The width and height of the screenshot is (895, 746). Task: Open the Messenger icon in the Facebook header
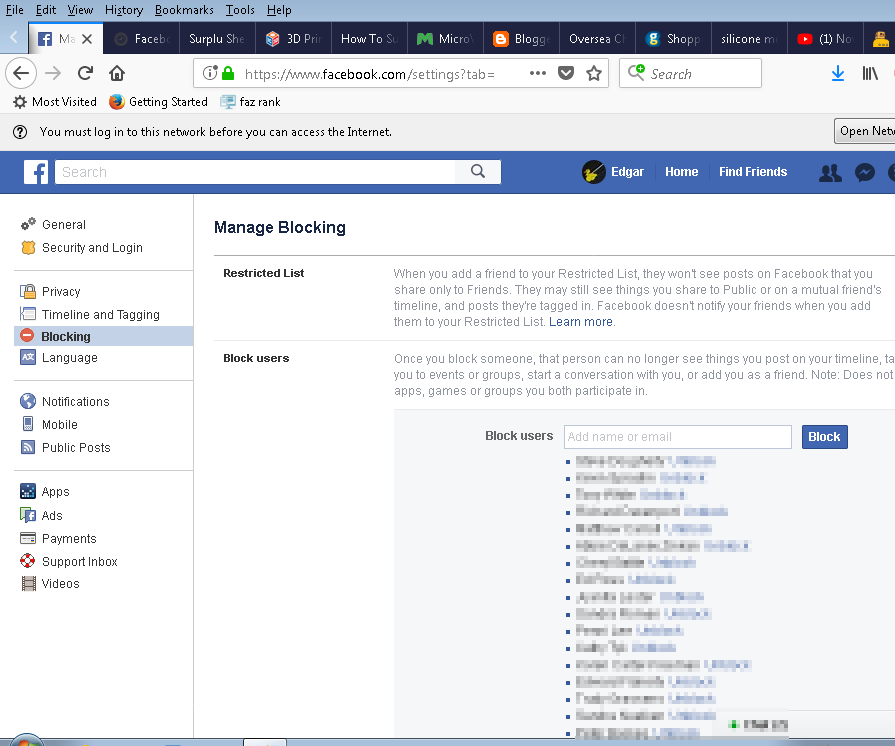[x=864, y=172]
